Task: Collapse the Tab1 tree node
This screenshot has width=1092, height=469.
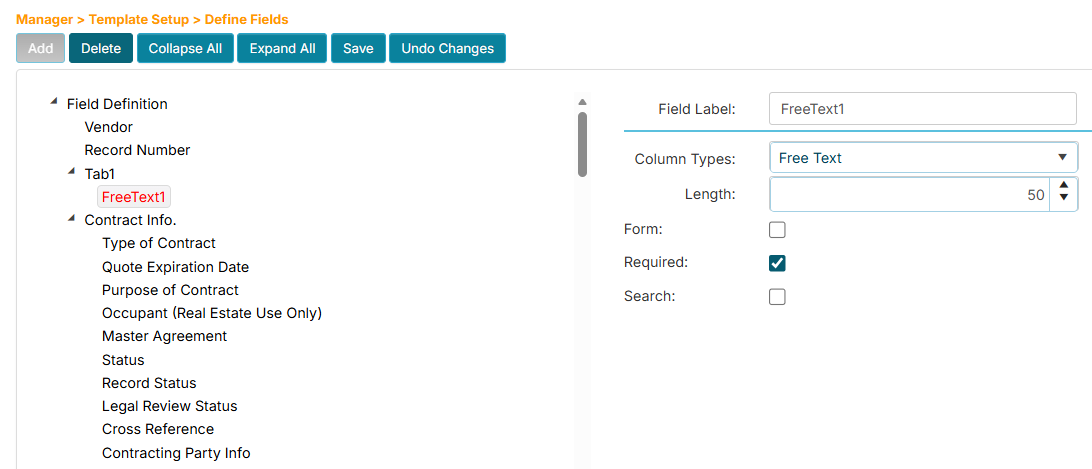Action: (71, 171)
